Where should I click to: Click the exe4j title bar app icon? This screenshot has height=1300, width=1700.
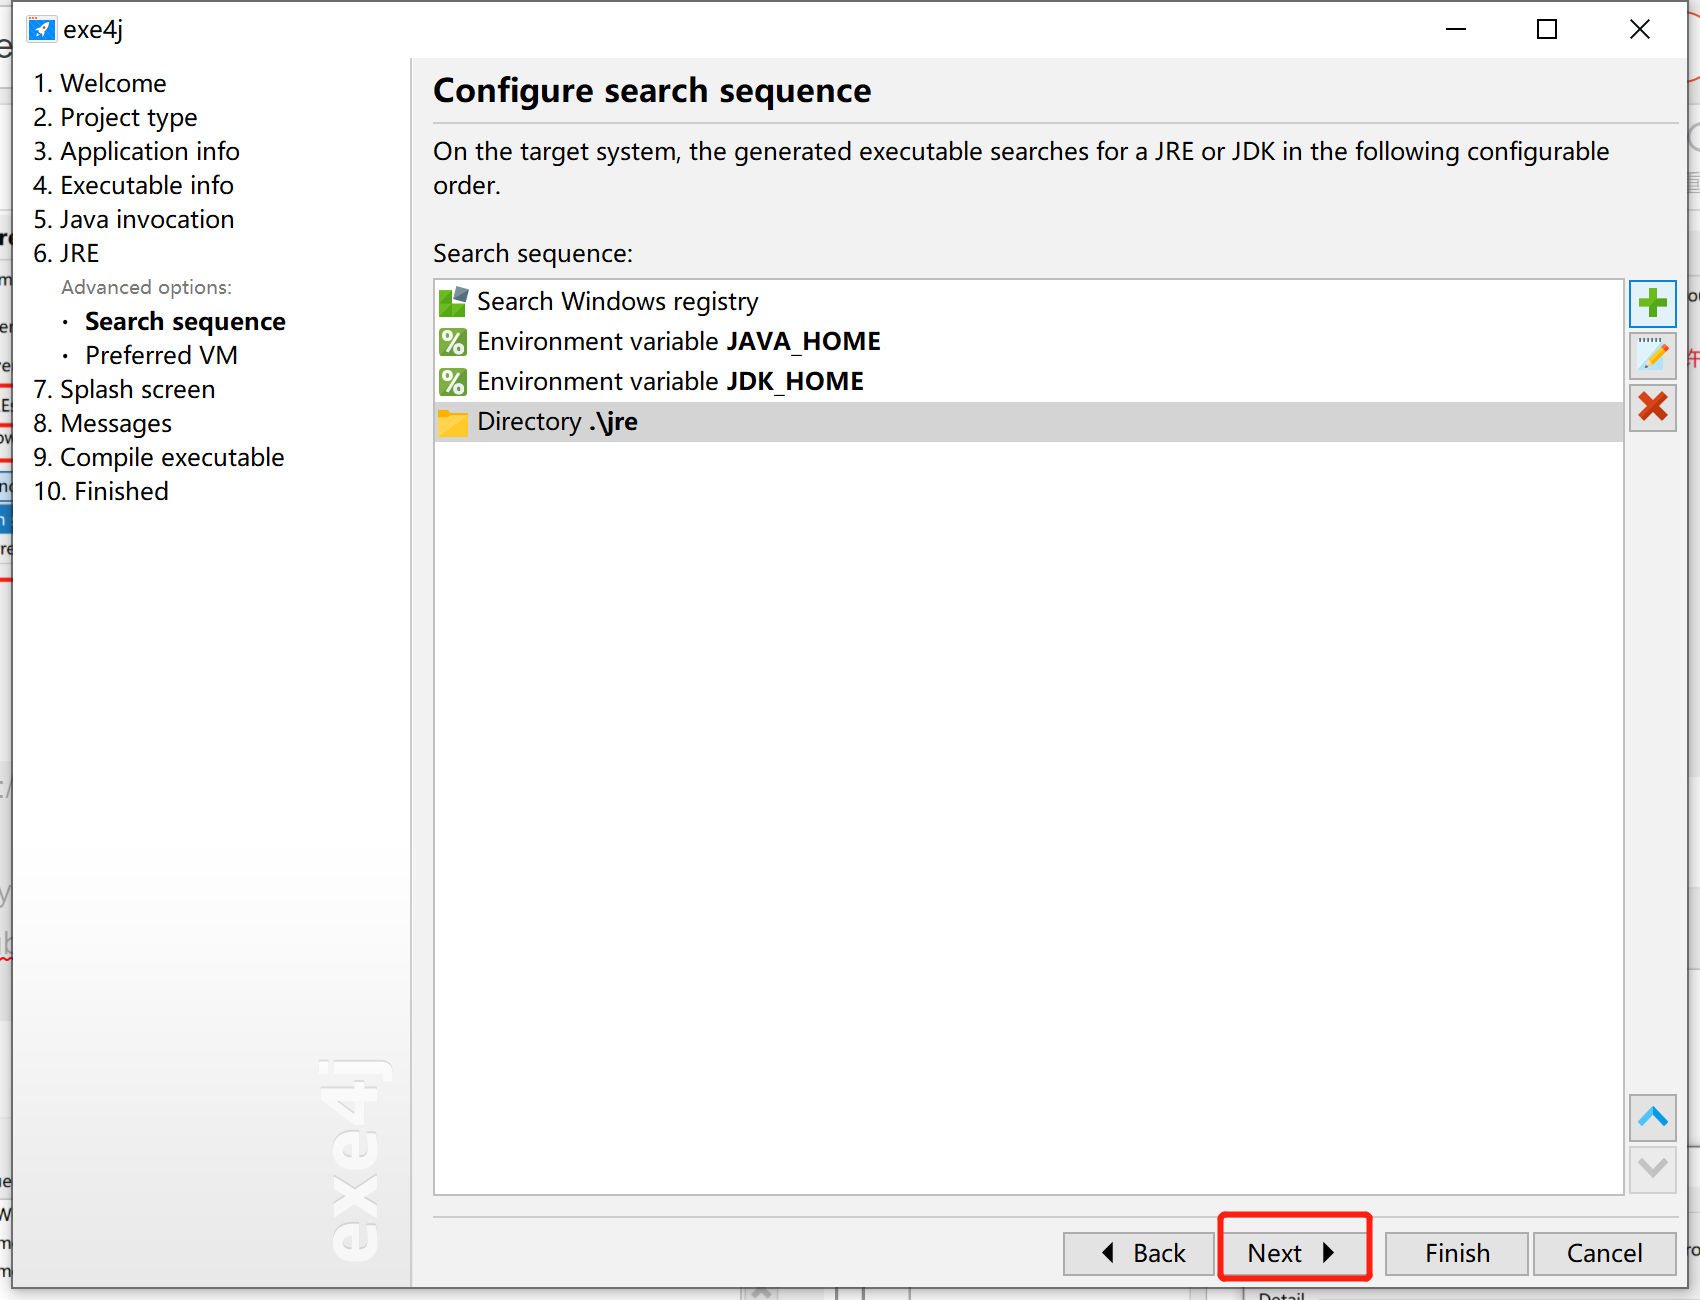[41, 29]
